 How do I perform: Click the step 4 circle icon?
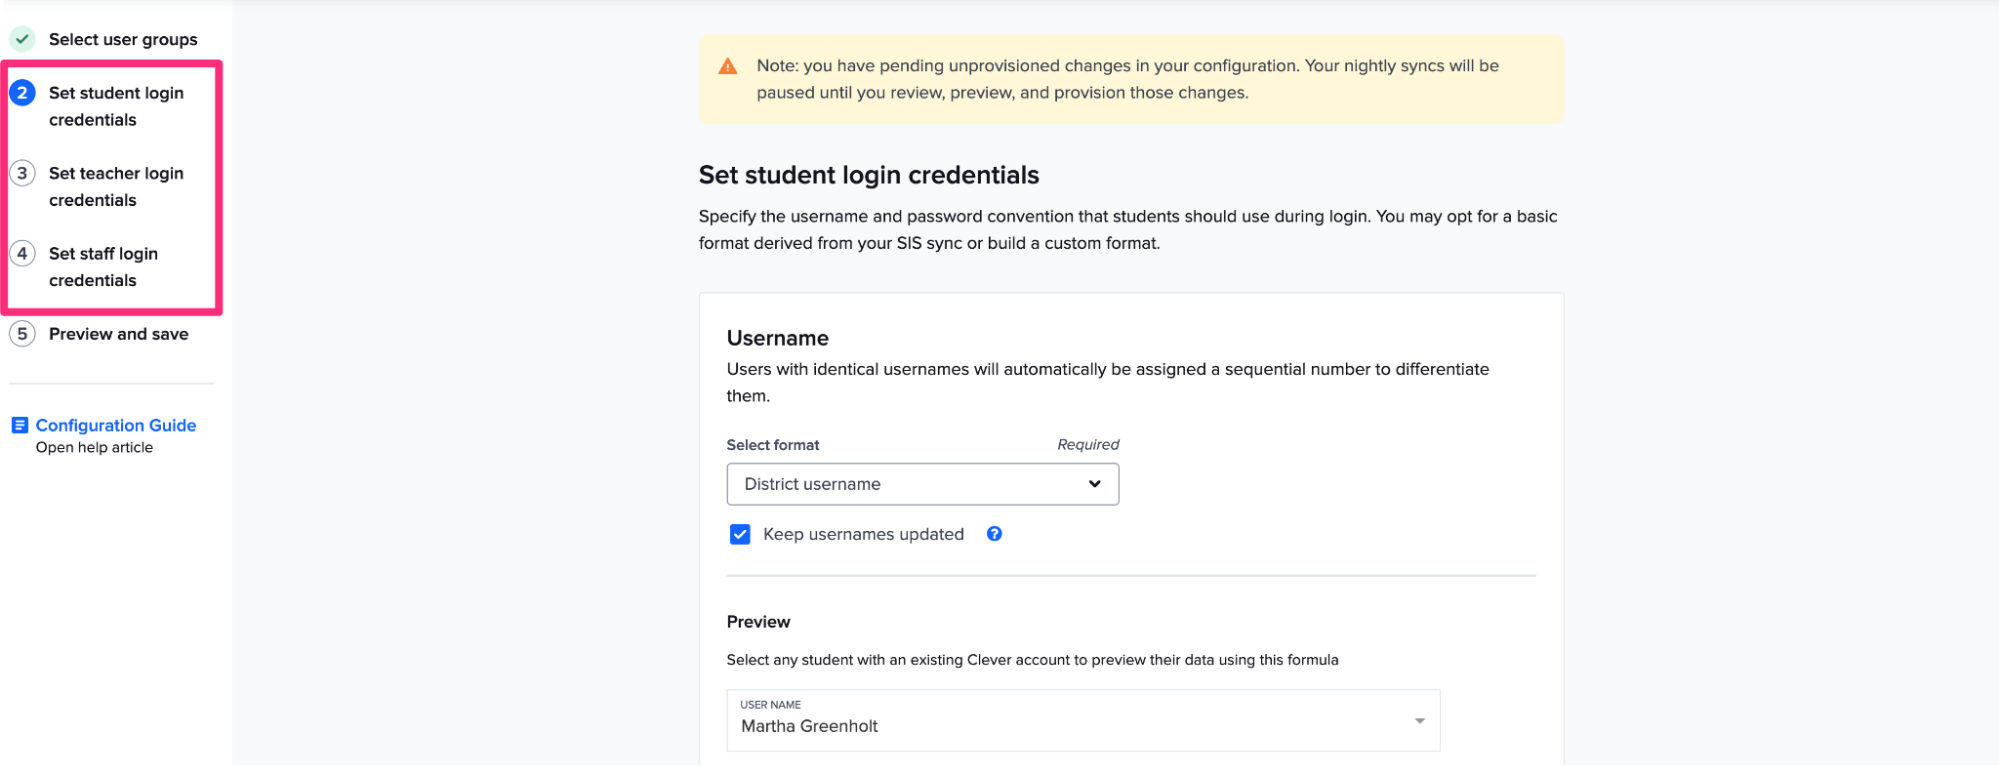point(22,253)
